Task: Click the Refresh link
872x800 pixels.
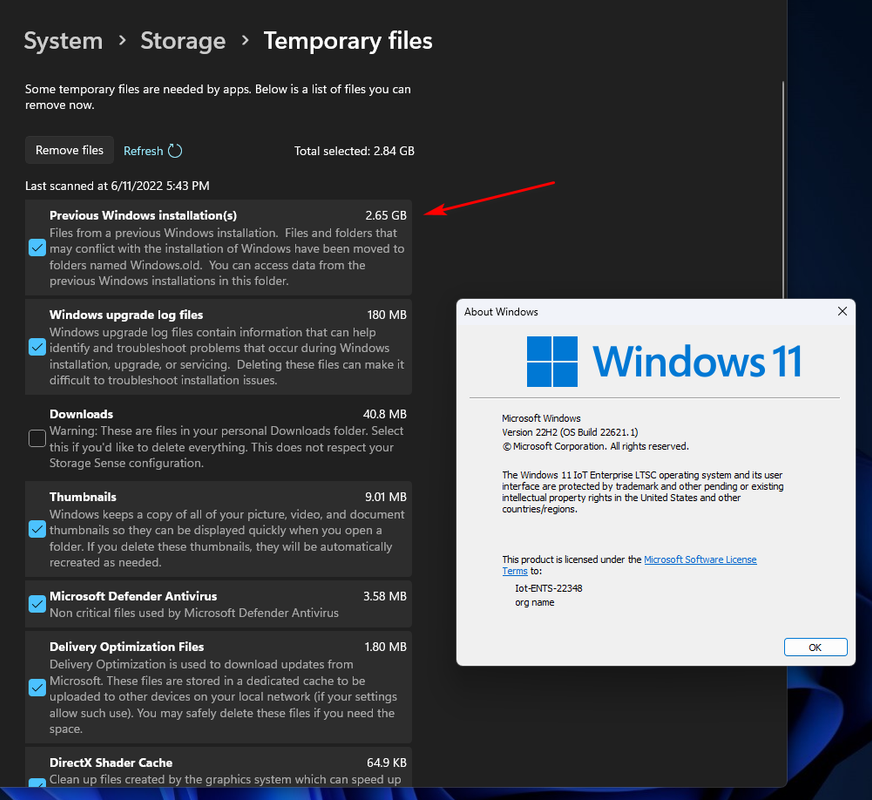Action: [x=143, y=151]
